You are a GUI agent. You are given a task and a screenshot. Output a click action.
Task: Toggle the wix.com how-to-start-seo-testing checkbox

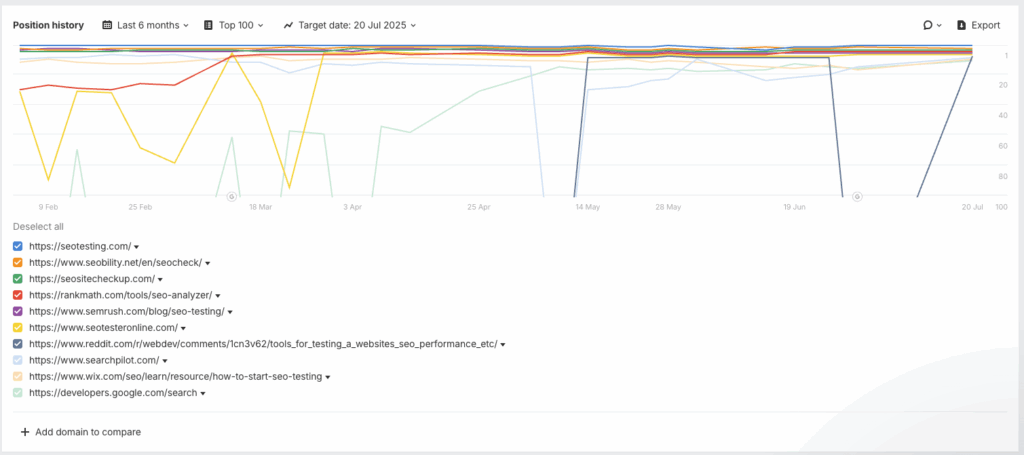coord(18,377)
